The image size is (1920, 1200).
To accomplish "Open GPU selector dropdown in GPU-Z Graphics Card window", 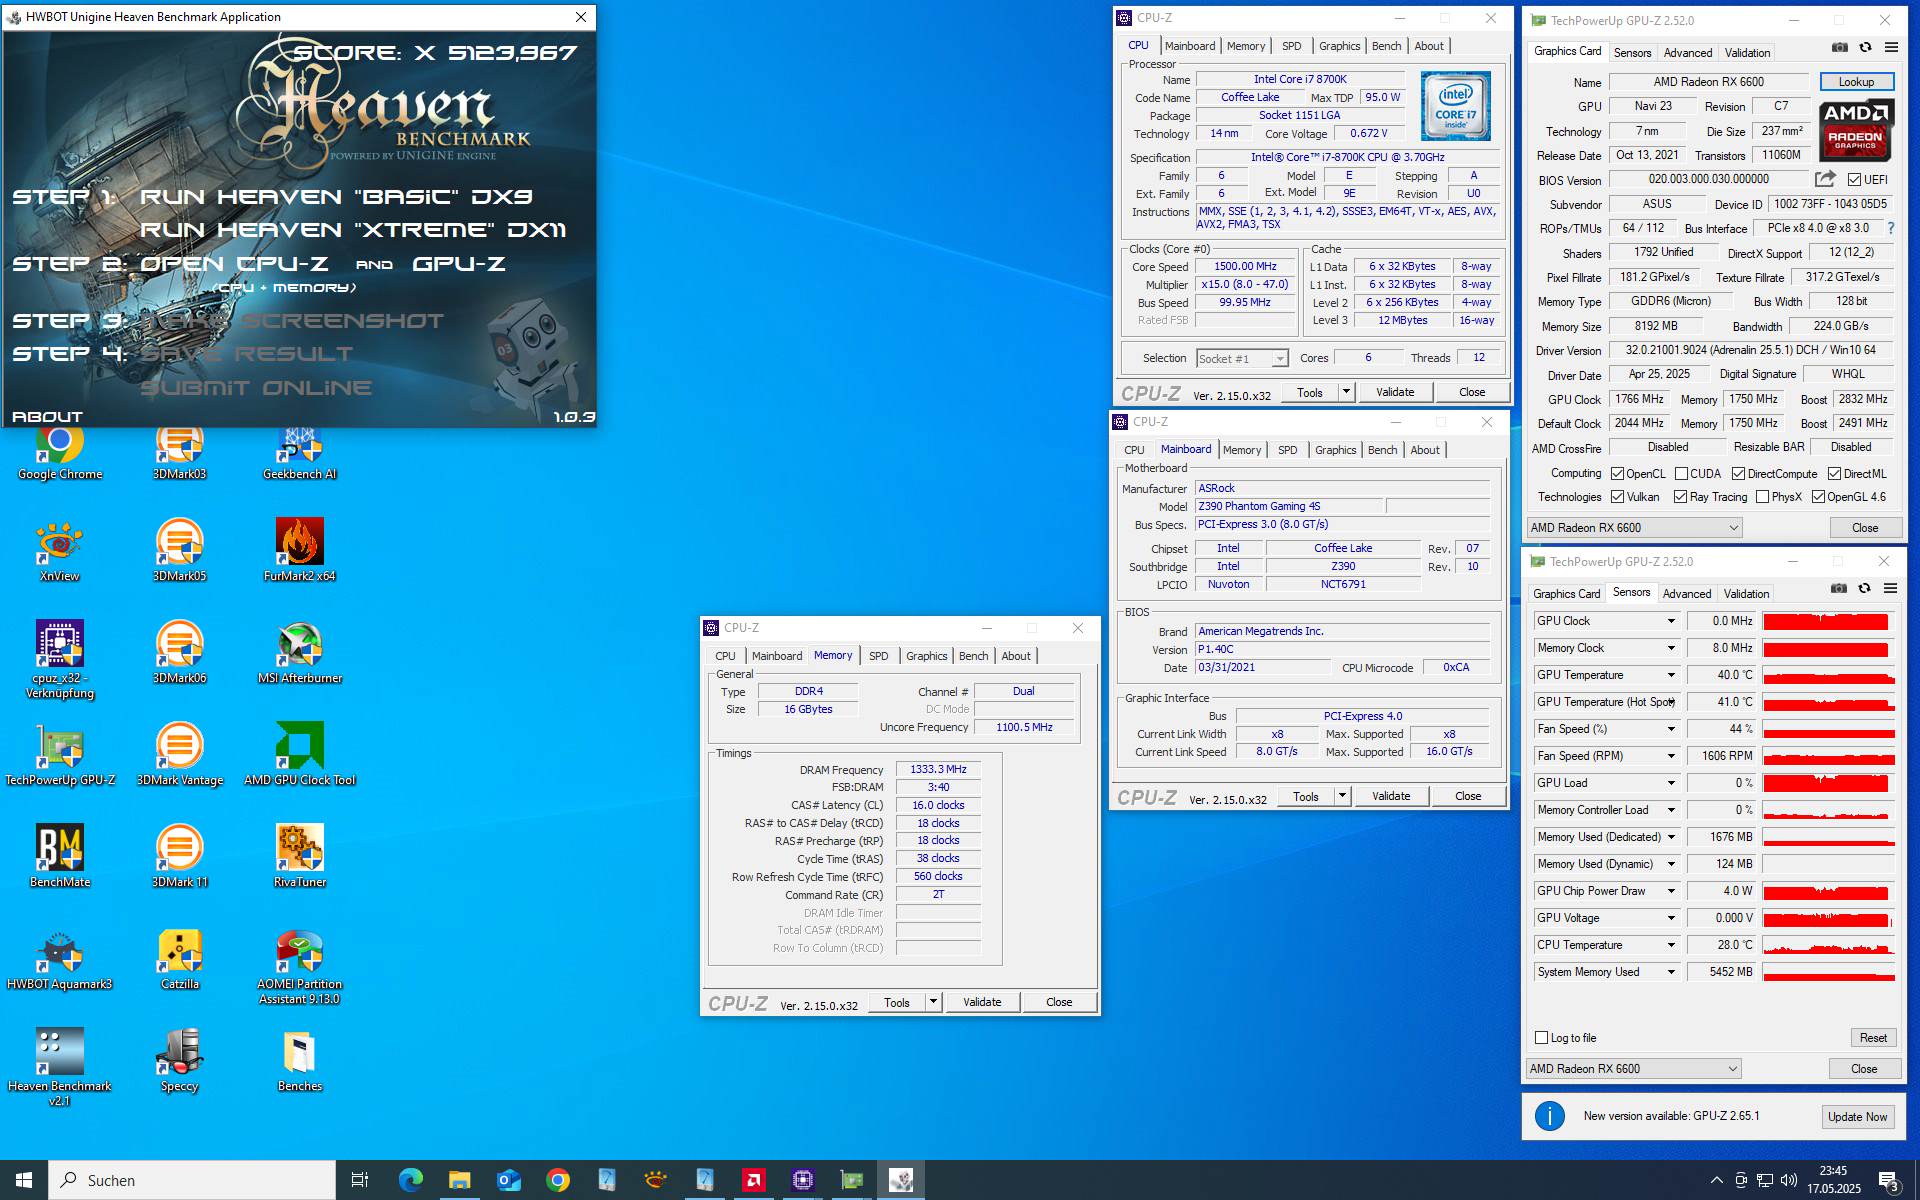I will tap(1635, 528).
